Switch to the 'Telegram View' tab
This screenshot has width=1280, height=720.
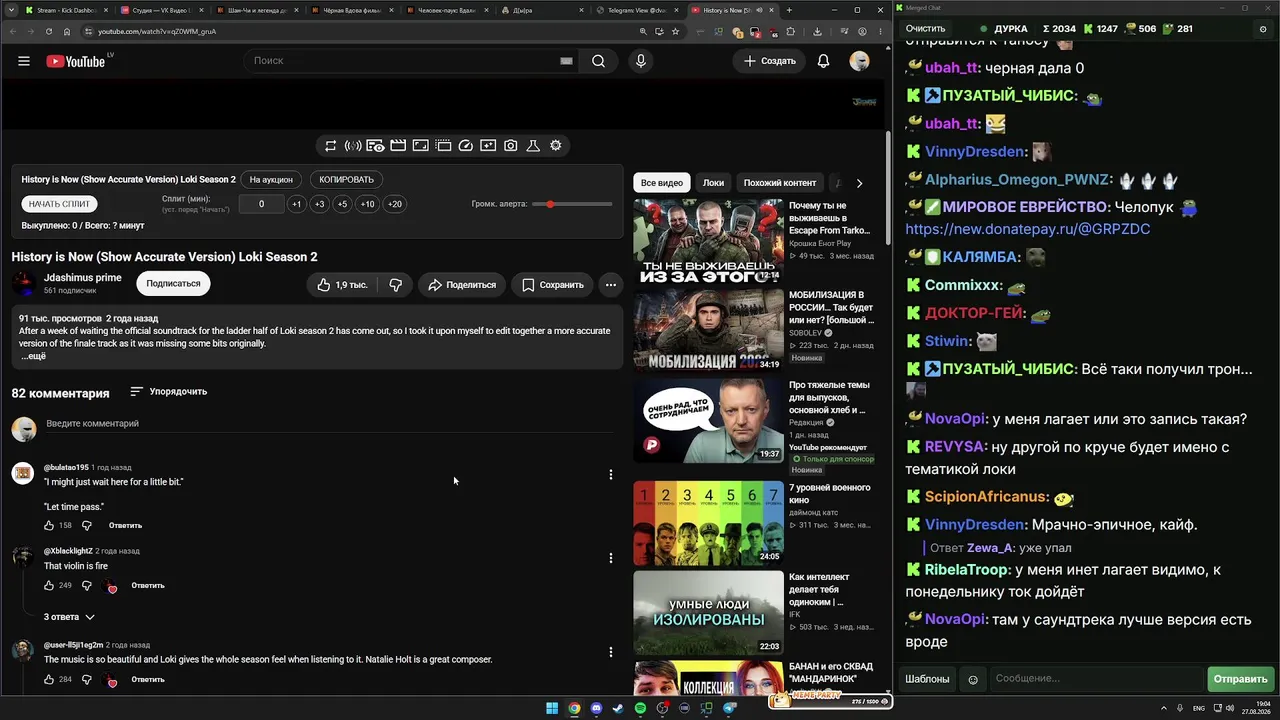coord(635,10)
